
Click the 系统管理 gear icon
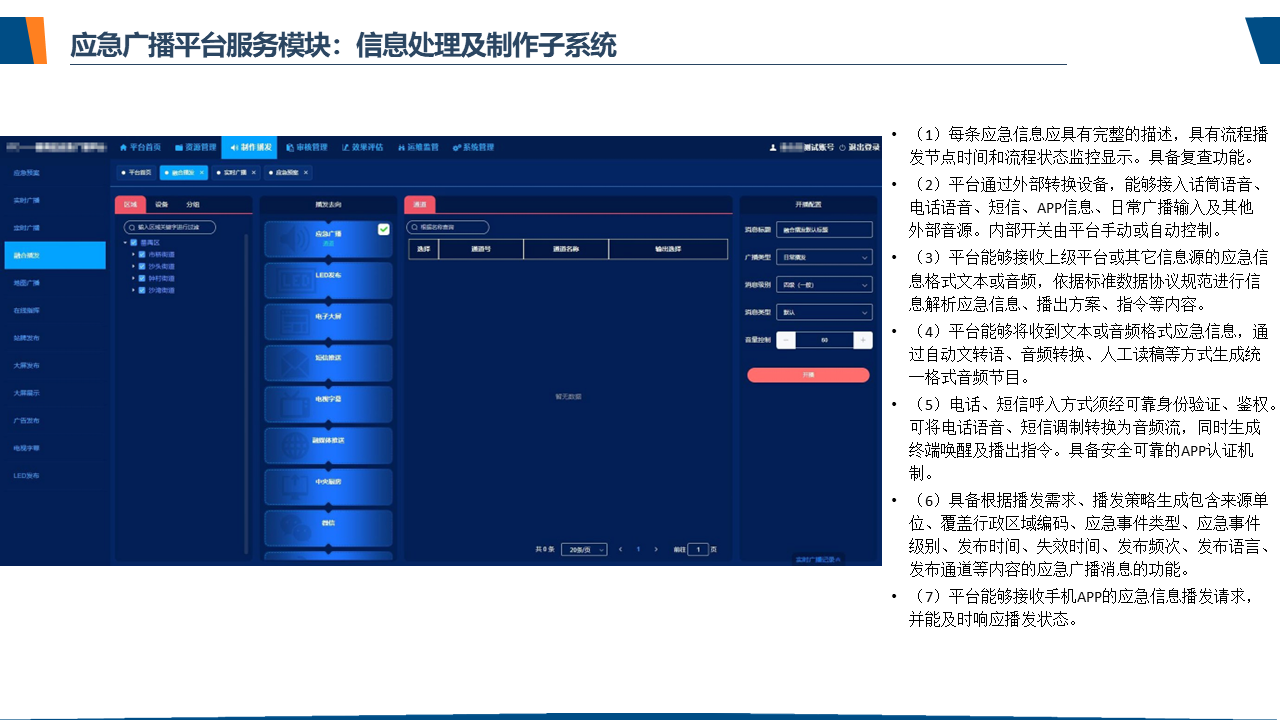pos(456,147)
